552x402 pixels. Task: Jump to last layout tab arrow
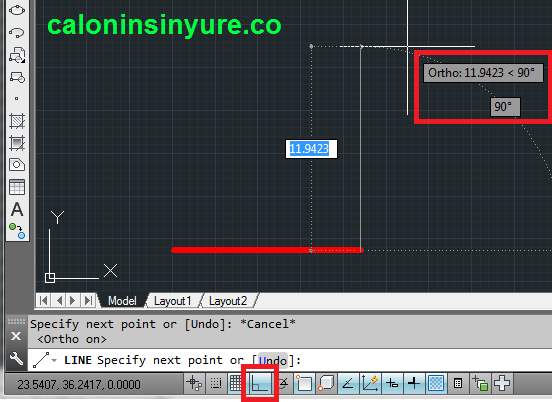[88, 301]
